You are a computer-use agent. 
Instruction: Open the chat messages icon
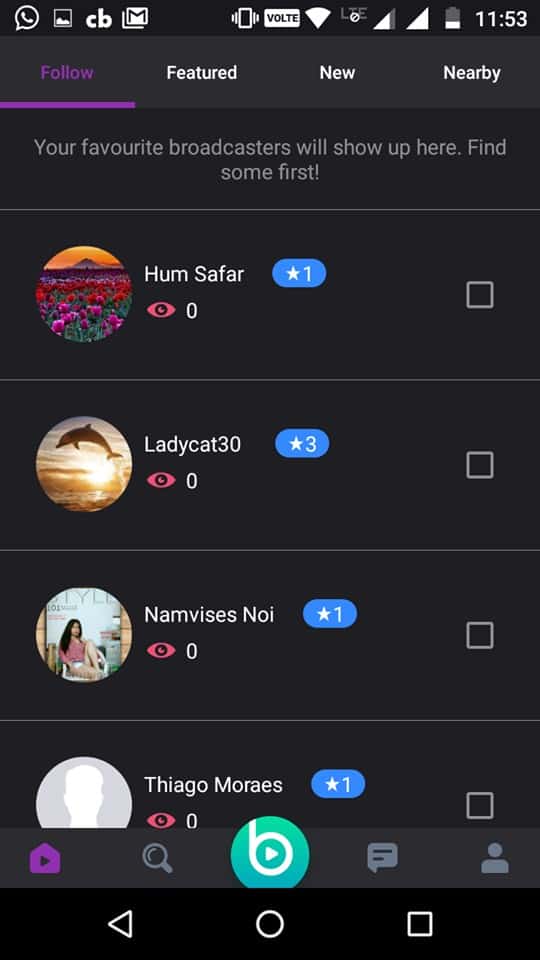[x=383, y=858]
